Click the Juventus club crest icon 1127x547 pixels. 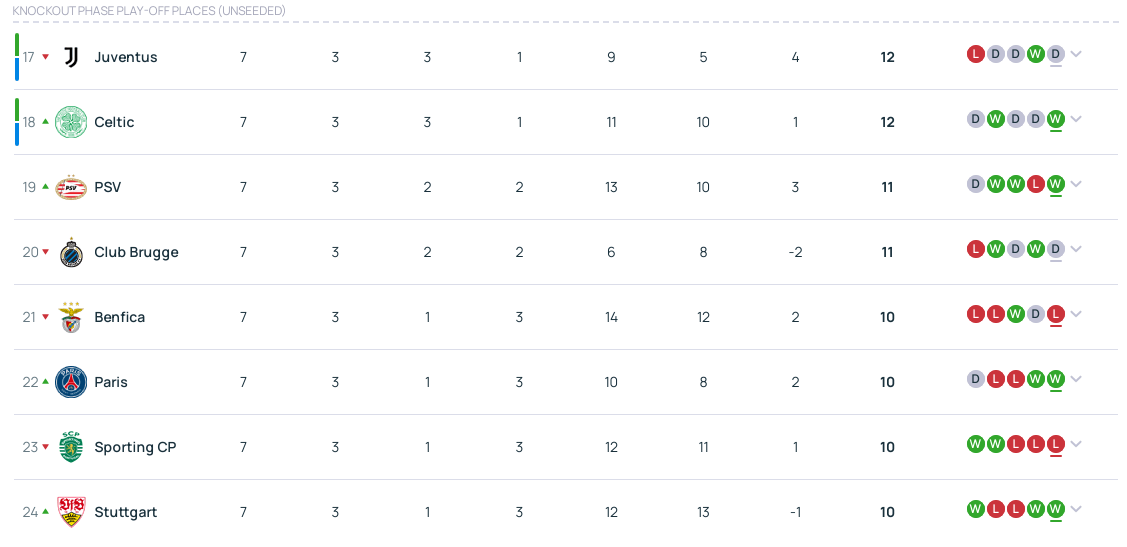71,57
